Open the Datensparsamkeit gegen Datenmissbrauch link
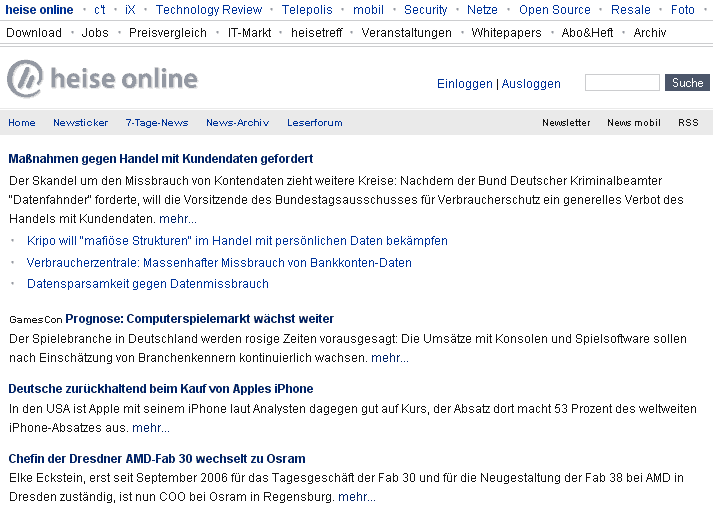Viewport: 713px width, 512px height. pos(148,284)
